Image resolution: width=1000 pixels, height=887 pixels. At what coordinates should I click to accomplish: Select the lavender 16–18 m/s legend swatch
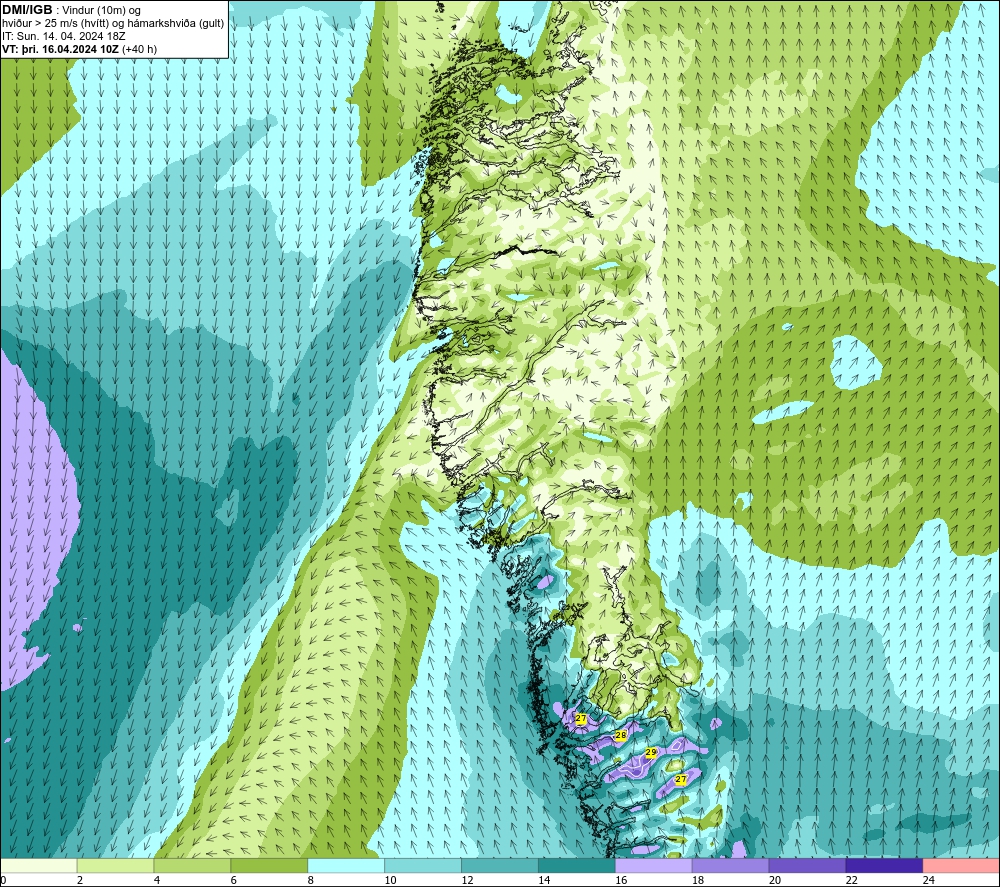[x=653, y=865]
